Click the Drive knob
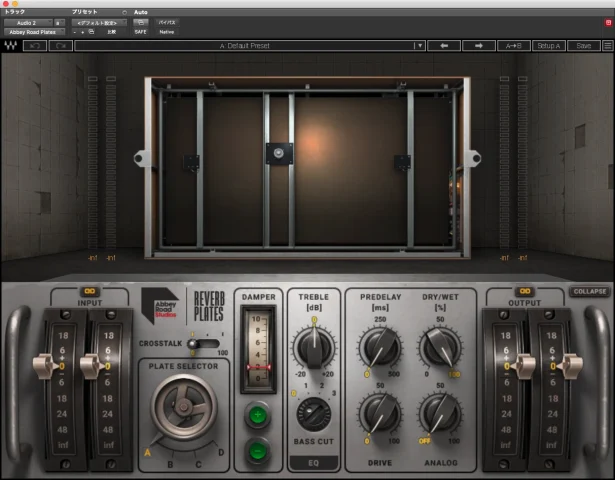 click(380, 414)
